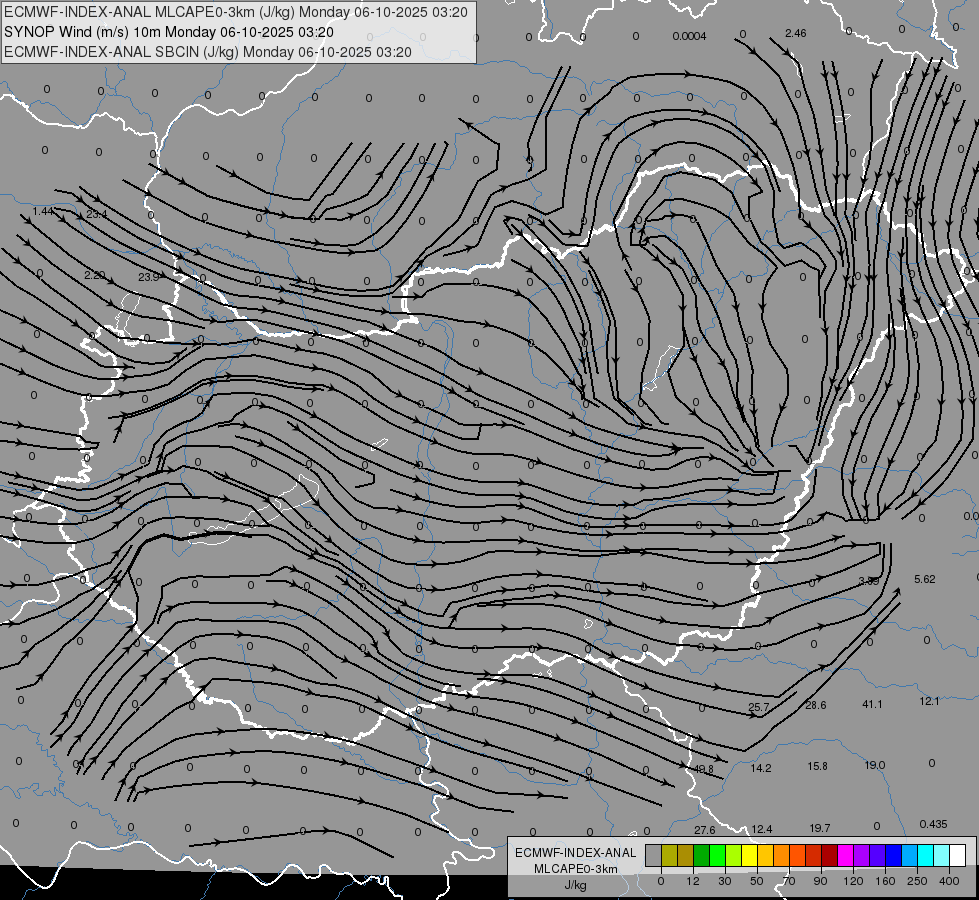Click the 'ECMWF-INDEX-ANAL MLCAPE0-3km' title line
The width and height of the screenshot is (979, 900).
(x=235, y=12)
